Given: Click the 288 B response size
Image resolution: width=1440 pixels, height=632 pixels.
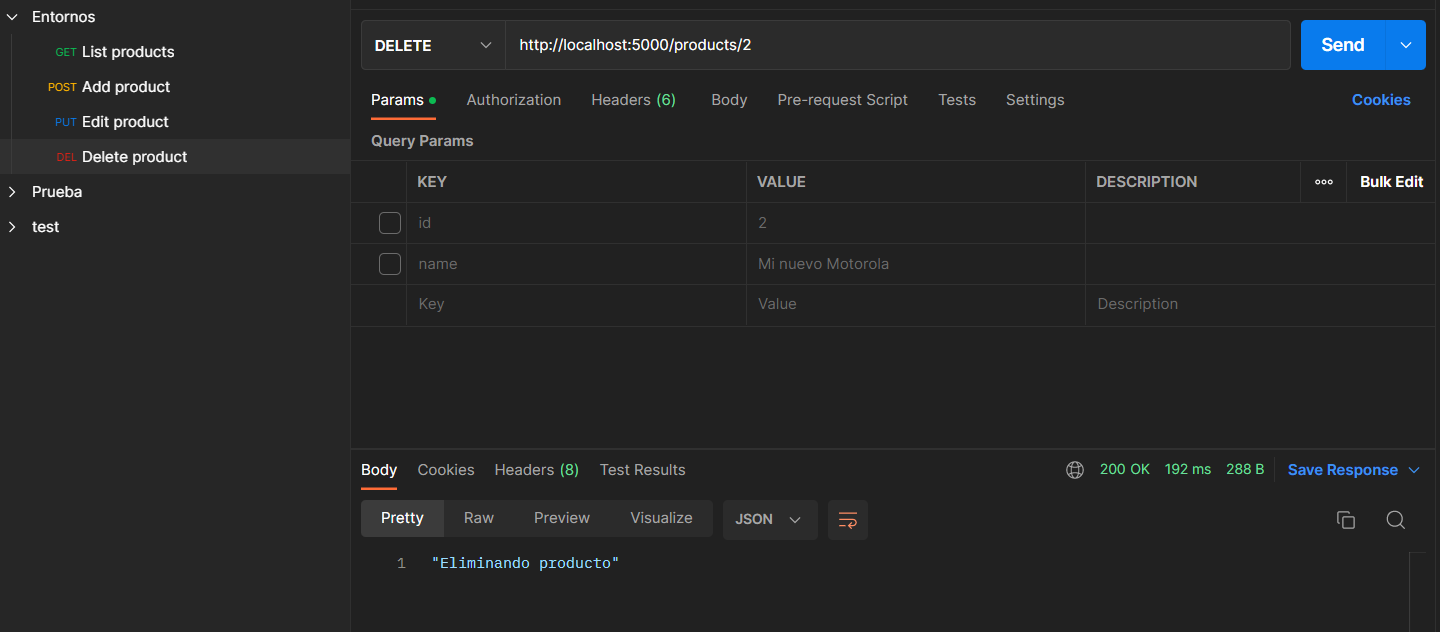Looking at the screenshot, I should (1246, 469).
